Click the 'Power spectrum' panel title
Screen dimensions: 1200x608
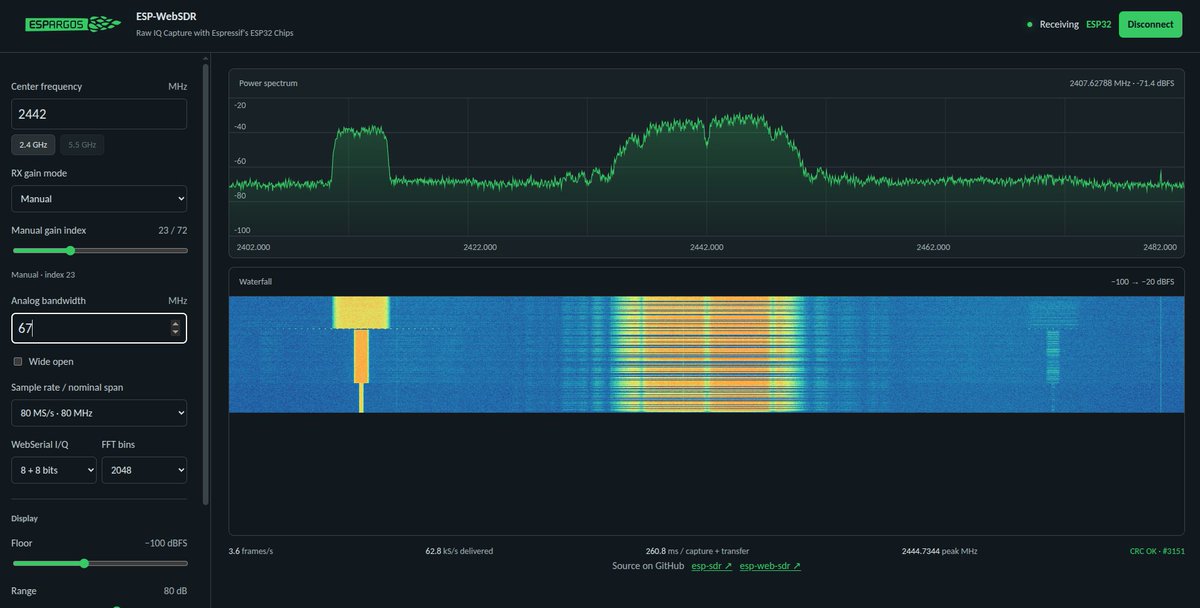(268, 83)
